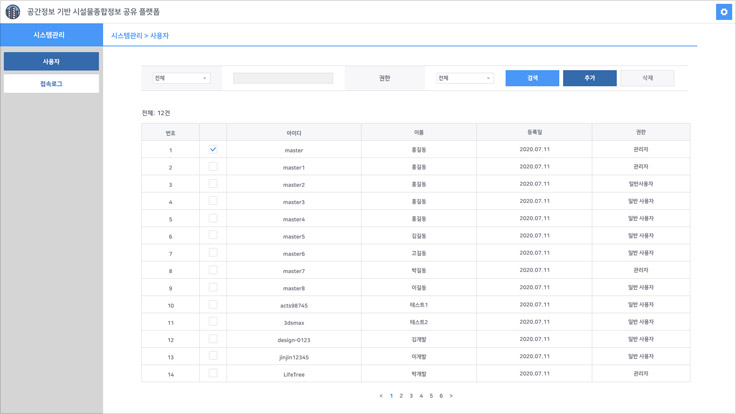Tick the checkbox in the master1 row
Screen dimensions: 736x414
213,167
